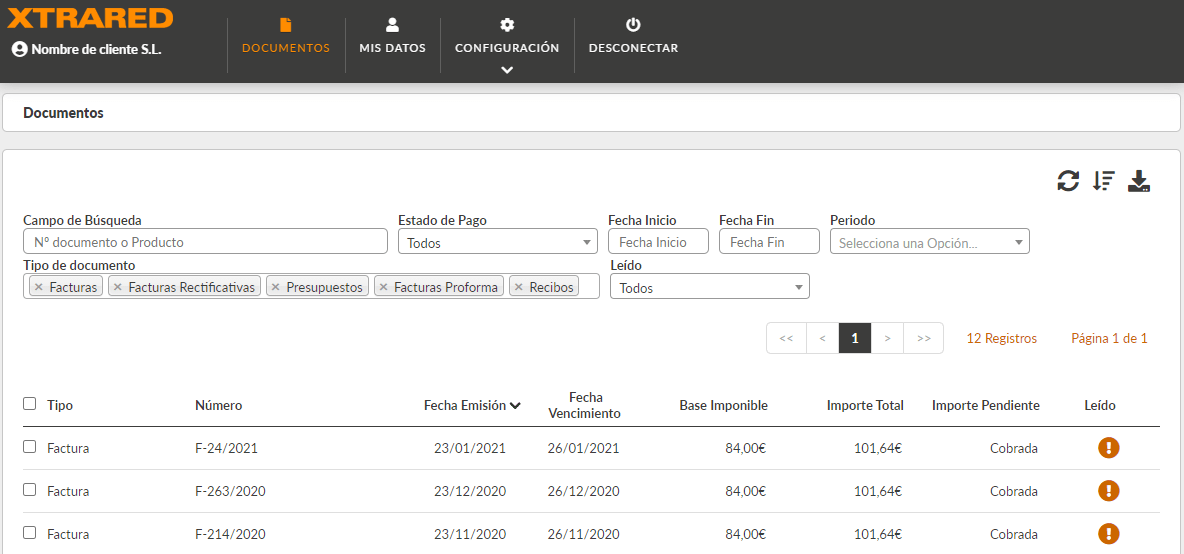
Task: Click the Configuración gear icon
Action: (507, 25)
